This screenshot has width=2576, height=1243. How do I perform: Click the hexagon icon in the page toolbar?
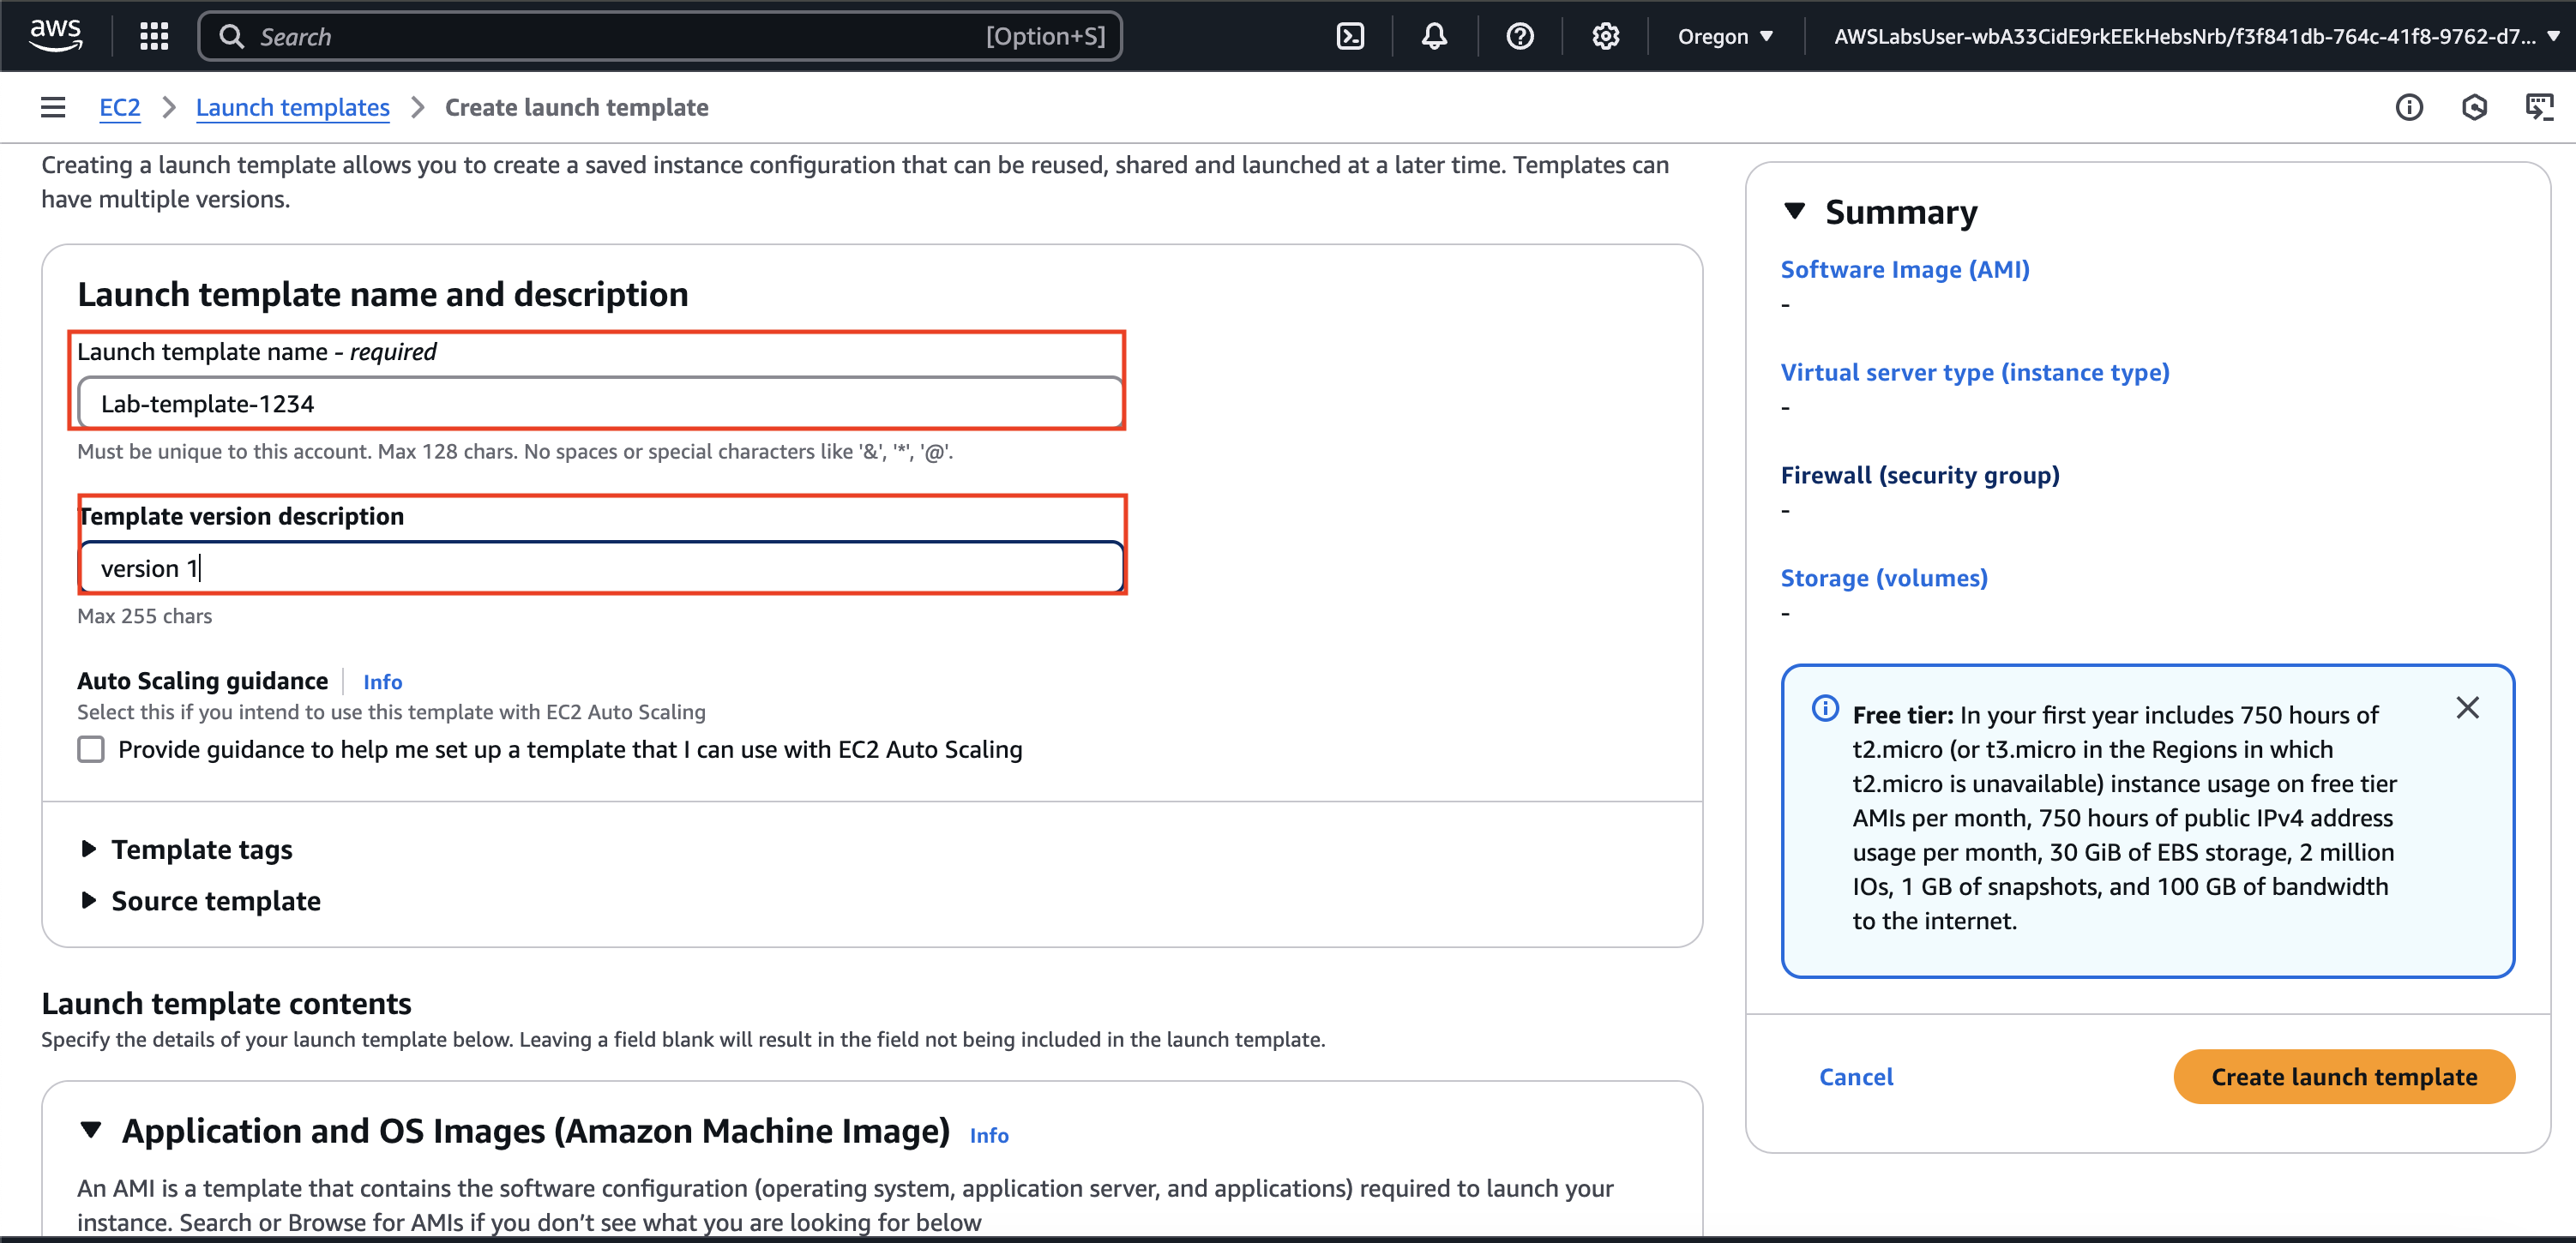(x=2474, y=107)
